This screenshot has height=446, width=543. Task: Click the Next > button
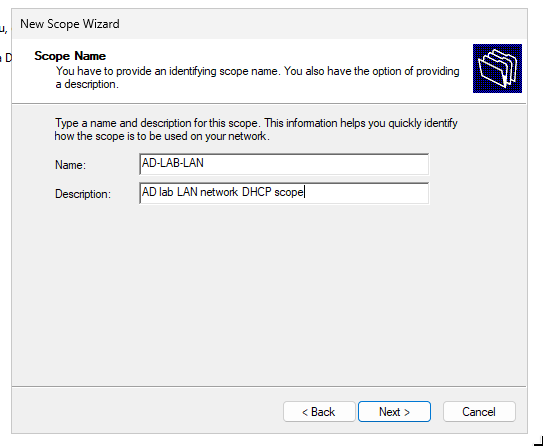[x=394, y=412]
